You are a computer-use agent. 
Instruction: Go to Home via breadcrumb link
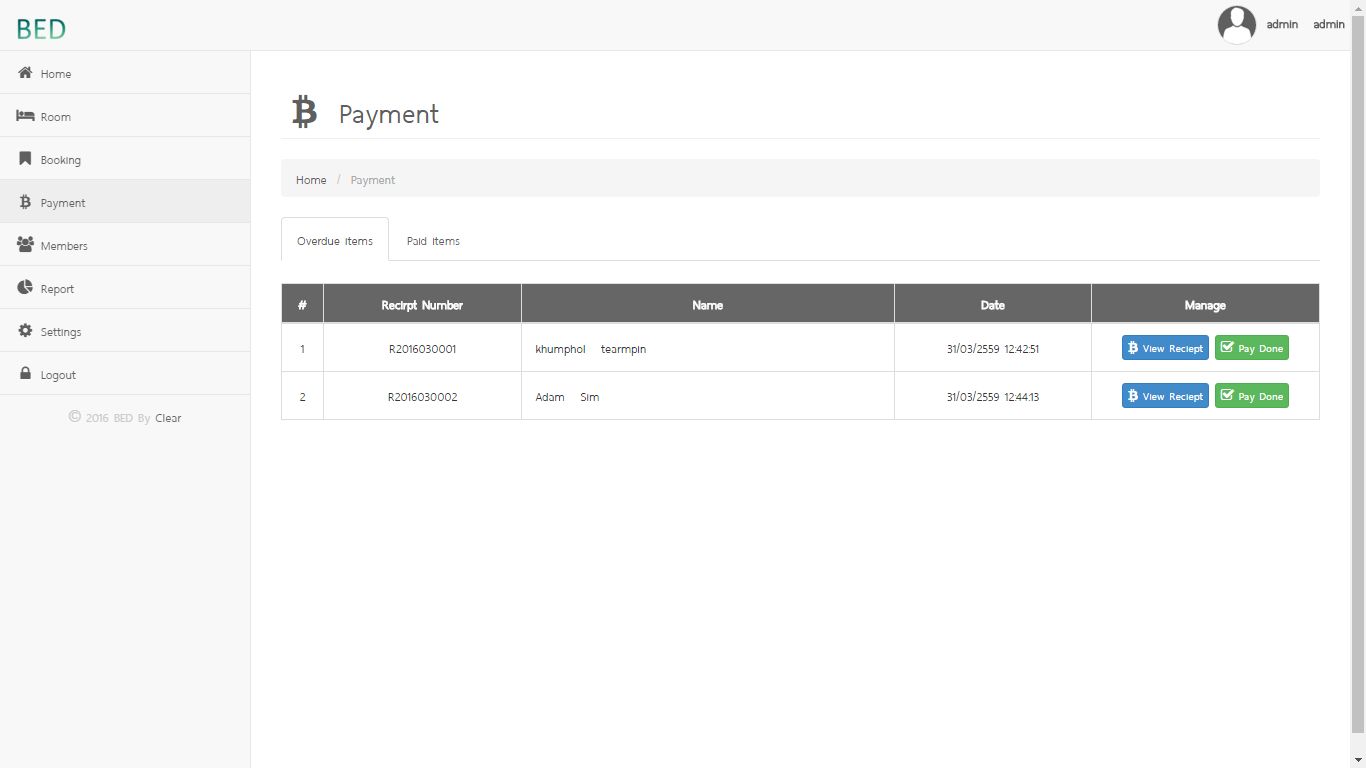click(311, 180)
